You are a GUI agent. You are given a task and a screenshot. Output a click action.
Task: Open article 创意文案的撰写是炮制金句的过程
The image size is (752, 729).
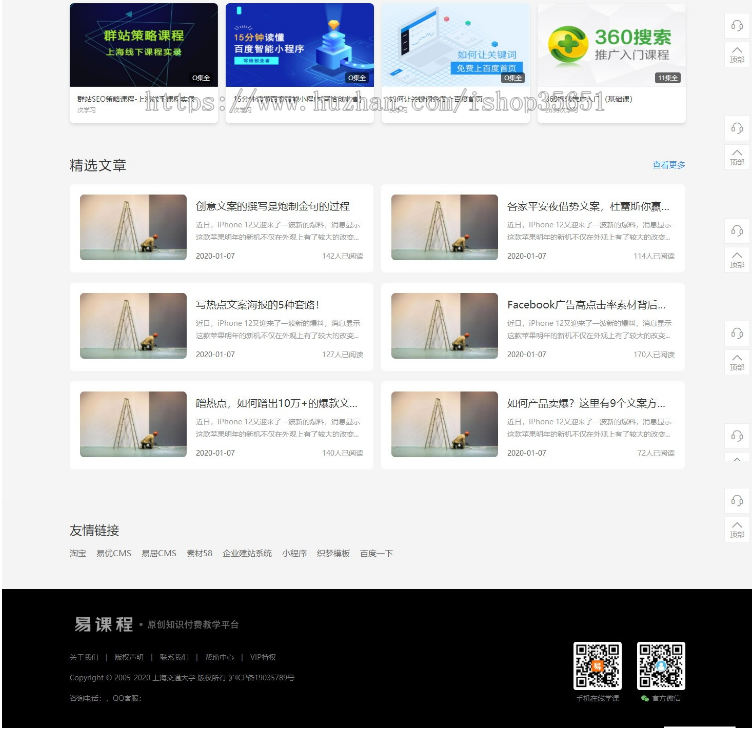(x=272, y=206)
